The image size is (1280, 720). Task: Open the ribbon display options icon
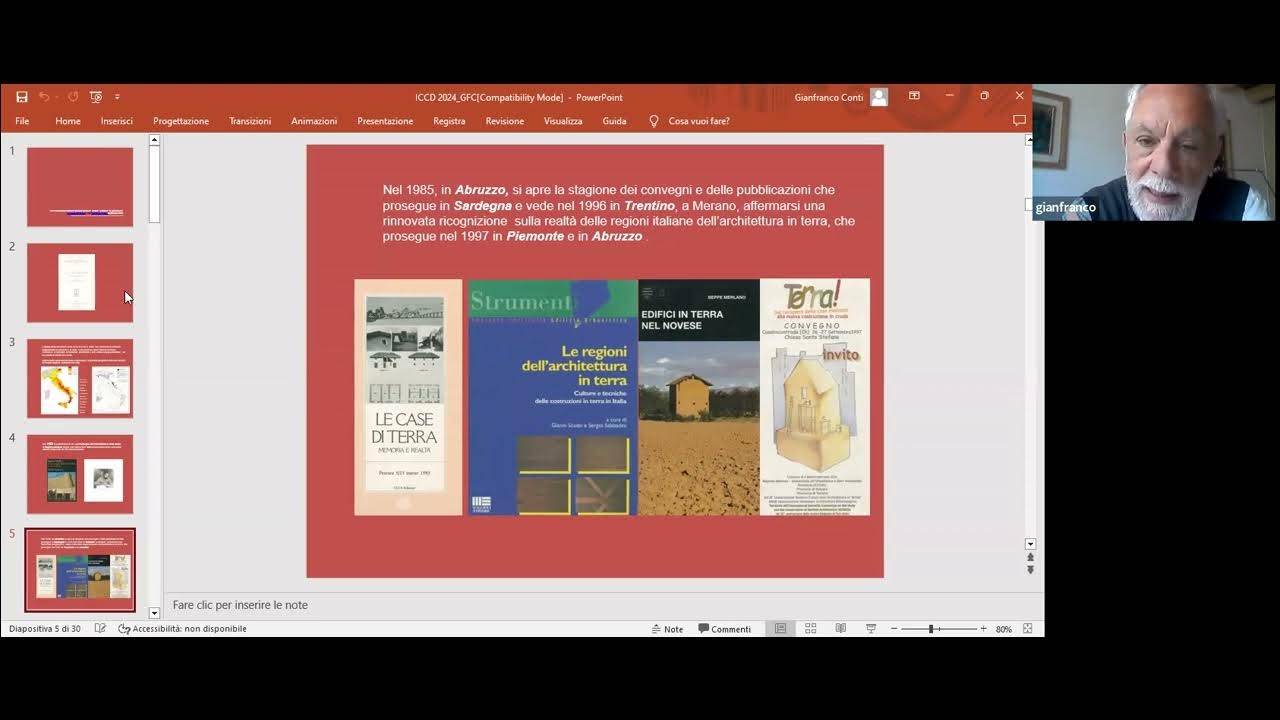pos(914,96)
